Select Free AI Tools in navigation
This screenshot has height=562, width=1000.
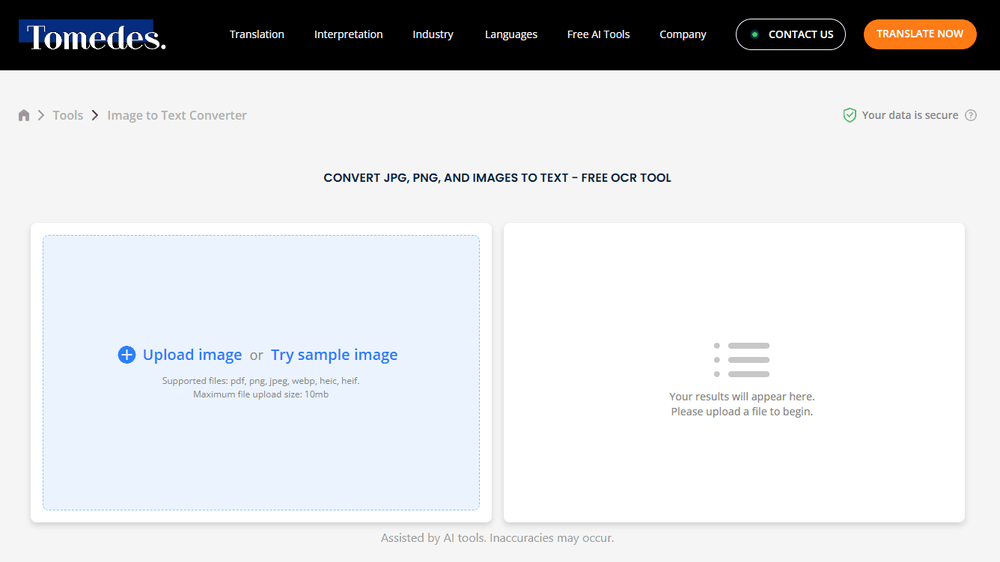598,34
